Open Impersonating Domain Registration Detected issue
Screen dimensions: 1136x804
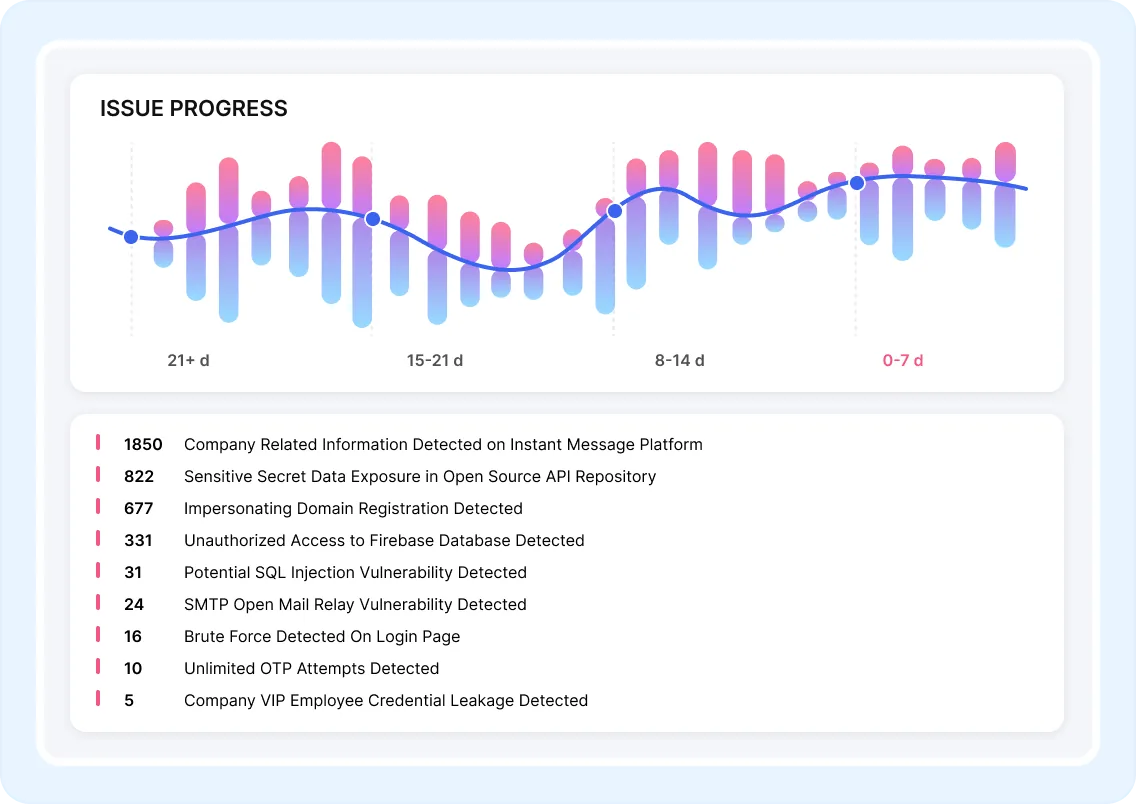(353, 508)
